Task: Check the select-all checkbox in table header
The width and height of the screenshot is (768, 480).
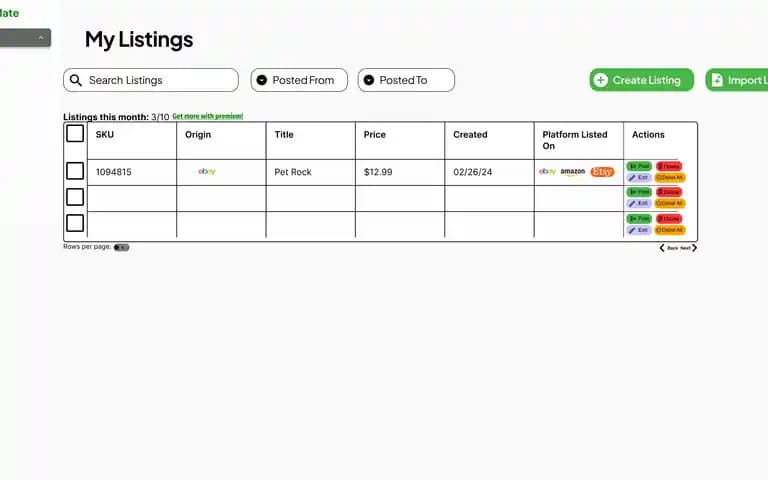Action: coord(75,133)
